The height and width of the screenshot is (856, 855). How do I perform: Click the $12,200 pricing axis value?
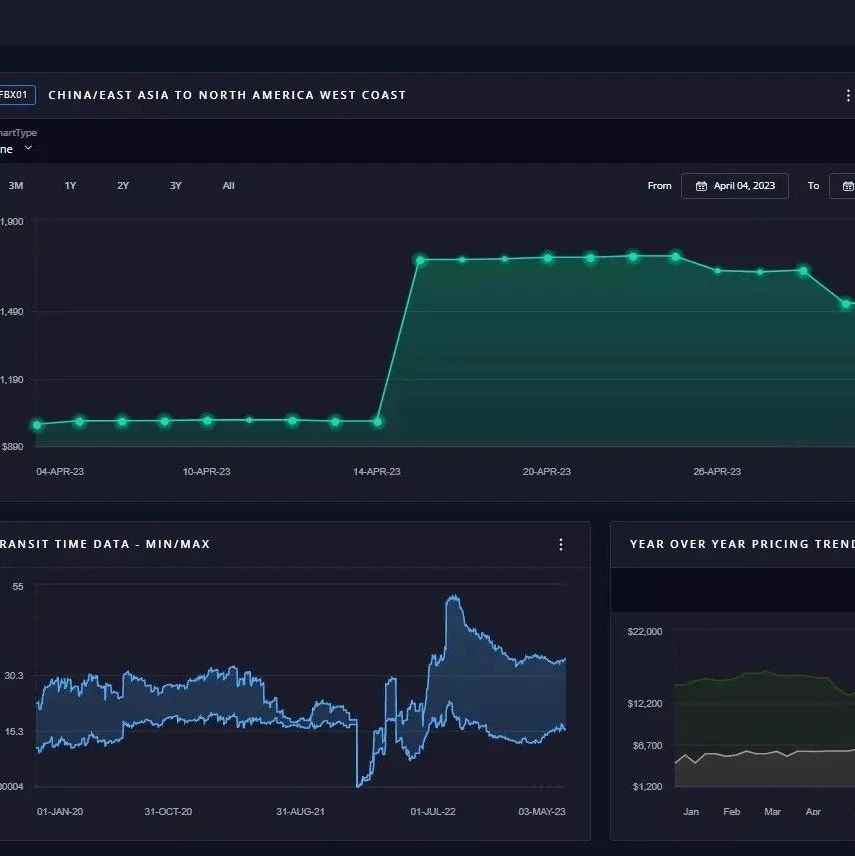[645, 704]
